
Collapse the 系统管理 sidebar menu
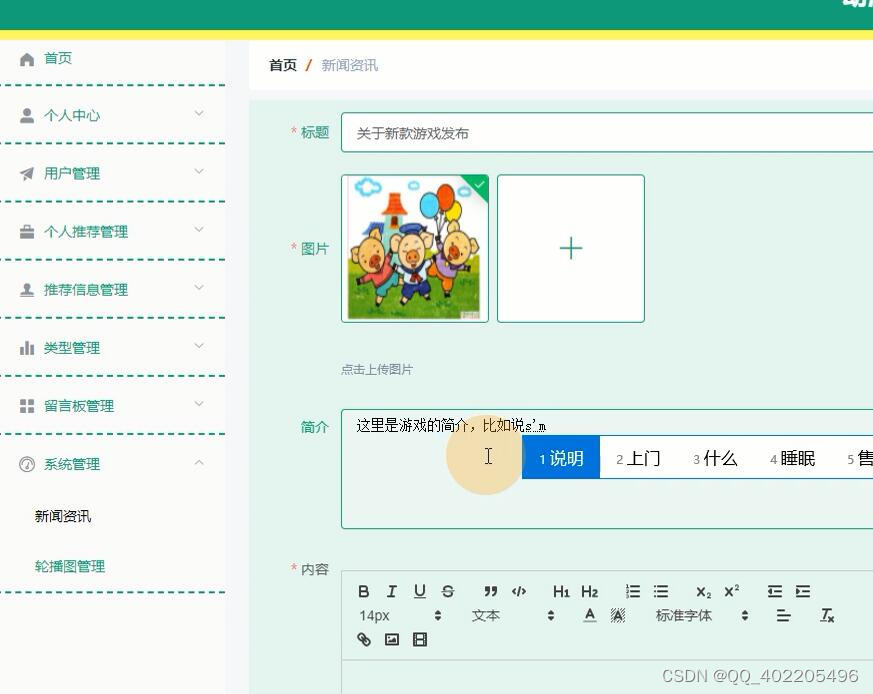click(112, 463)
